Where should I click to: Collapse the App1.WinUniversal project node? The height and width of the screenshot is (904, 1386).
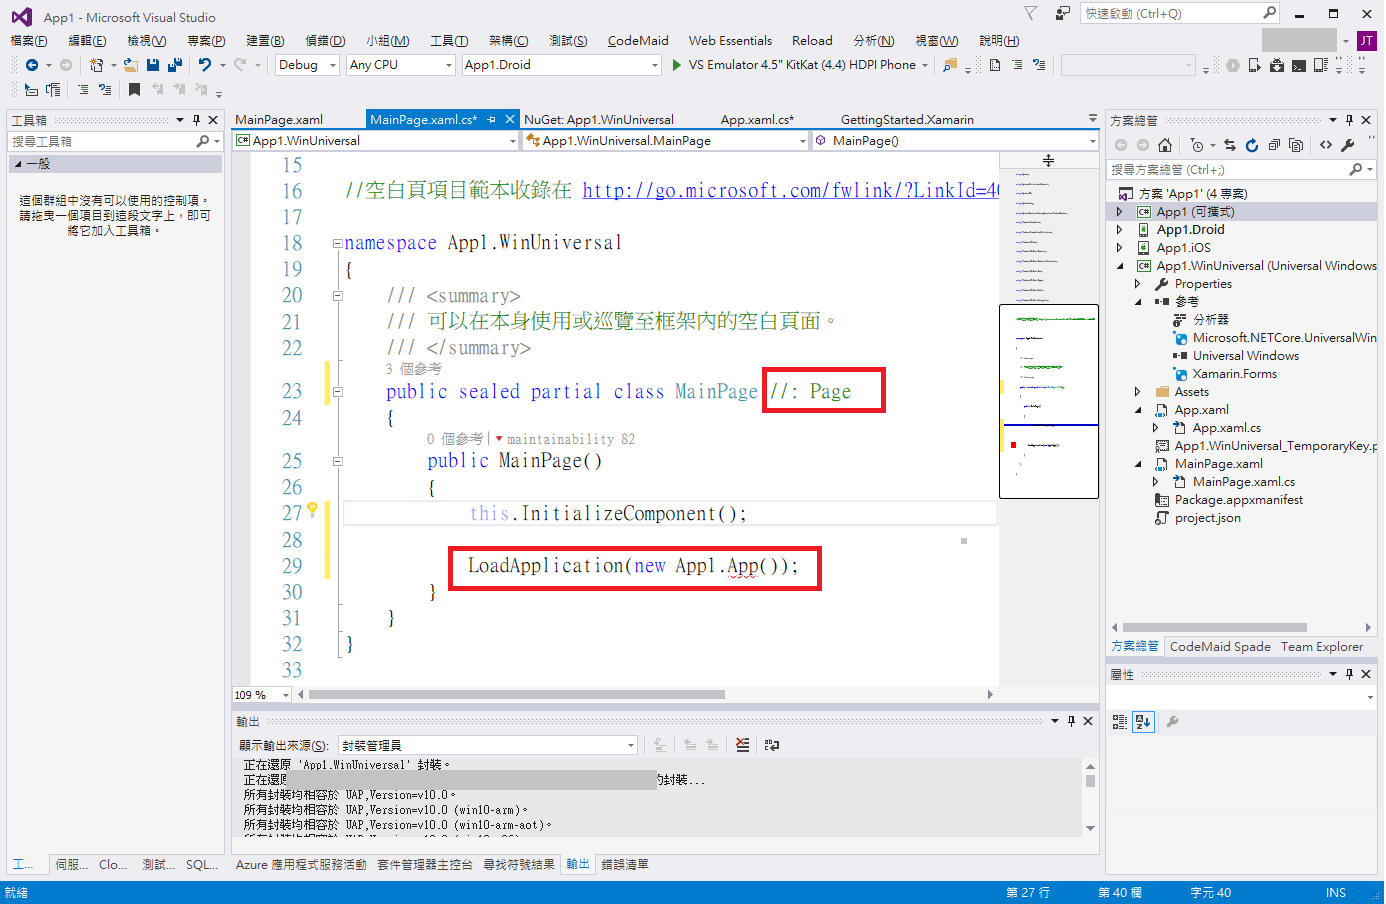click(x=1120, y=266)
